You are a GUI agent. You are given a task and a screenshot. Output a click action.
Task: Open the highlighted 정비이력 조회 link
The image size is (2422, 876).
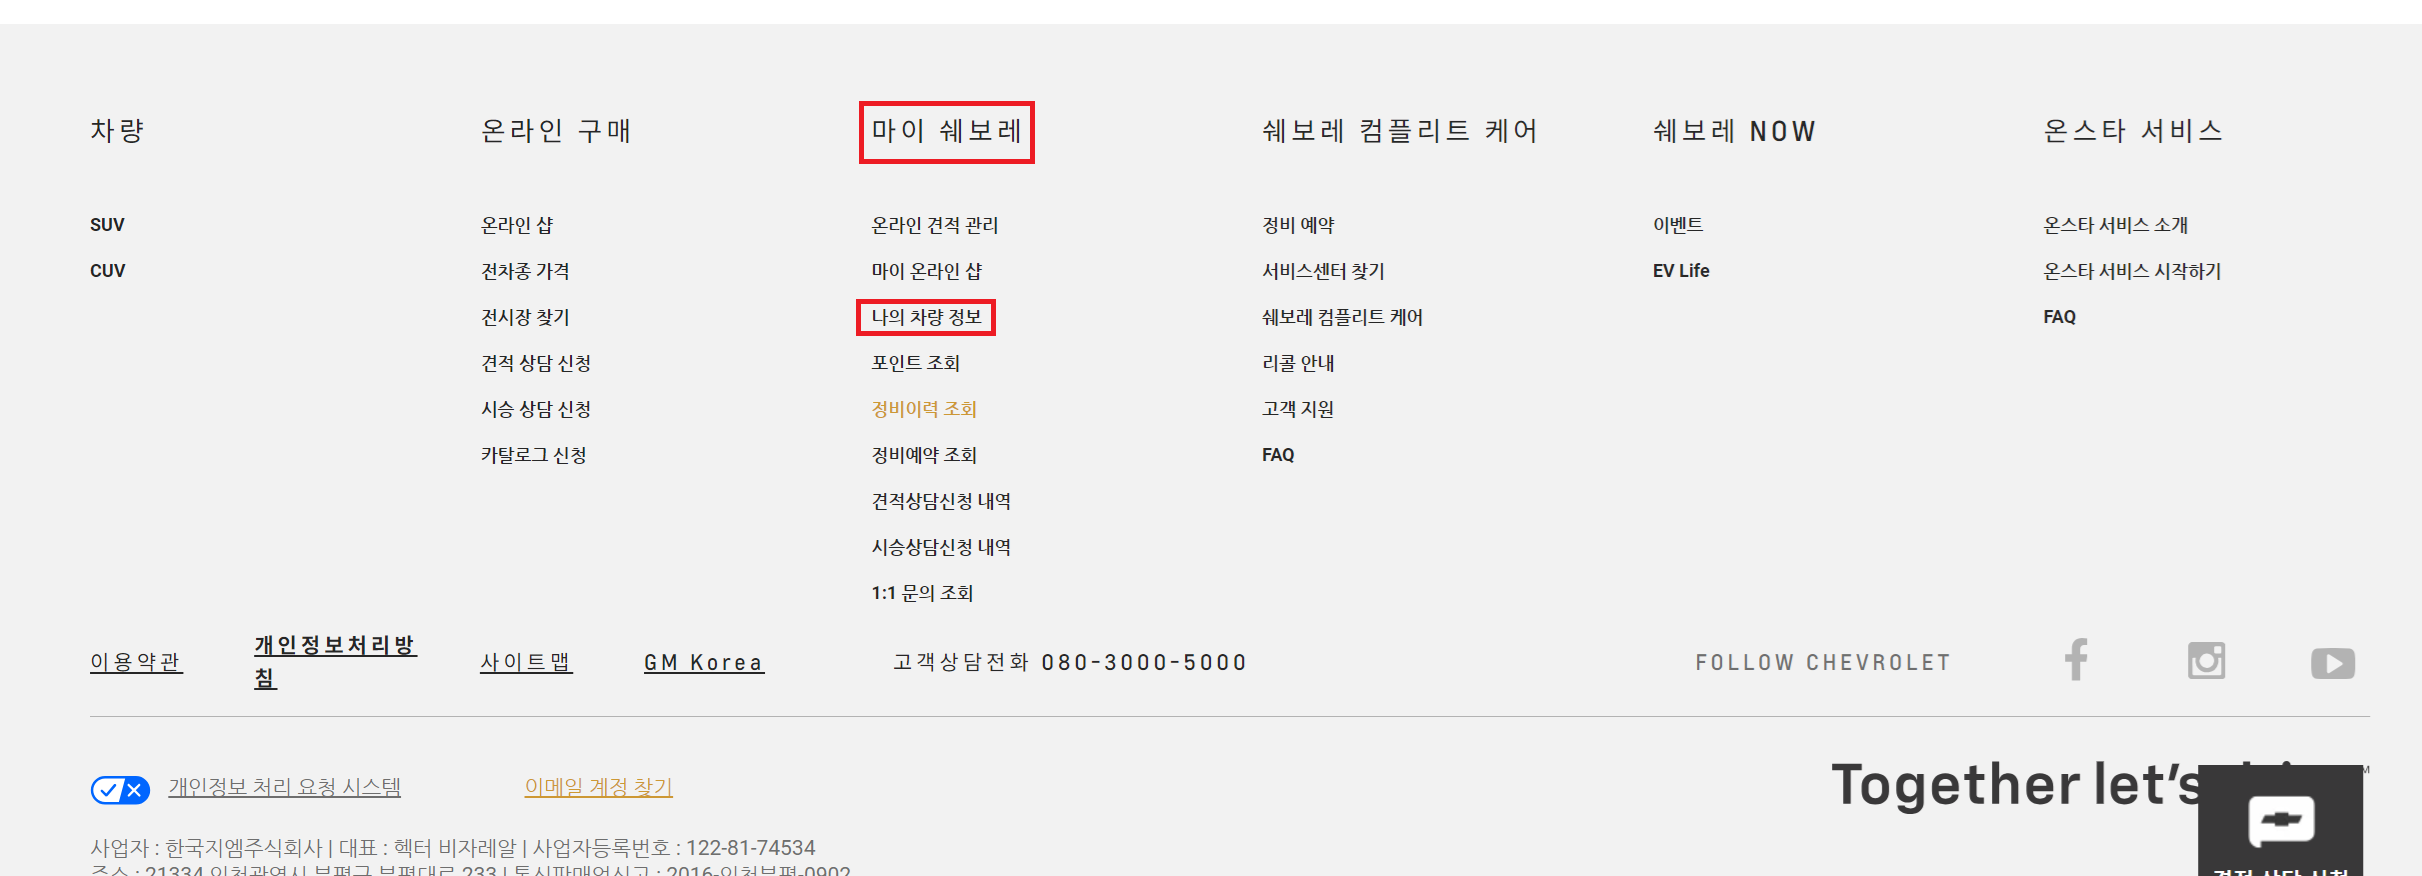pyautogui.click(x=924, y=409)
